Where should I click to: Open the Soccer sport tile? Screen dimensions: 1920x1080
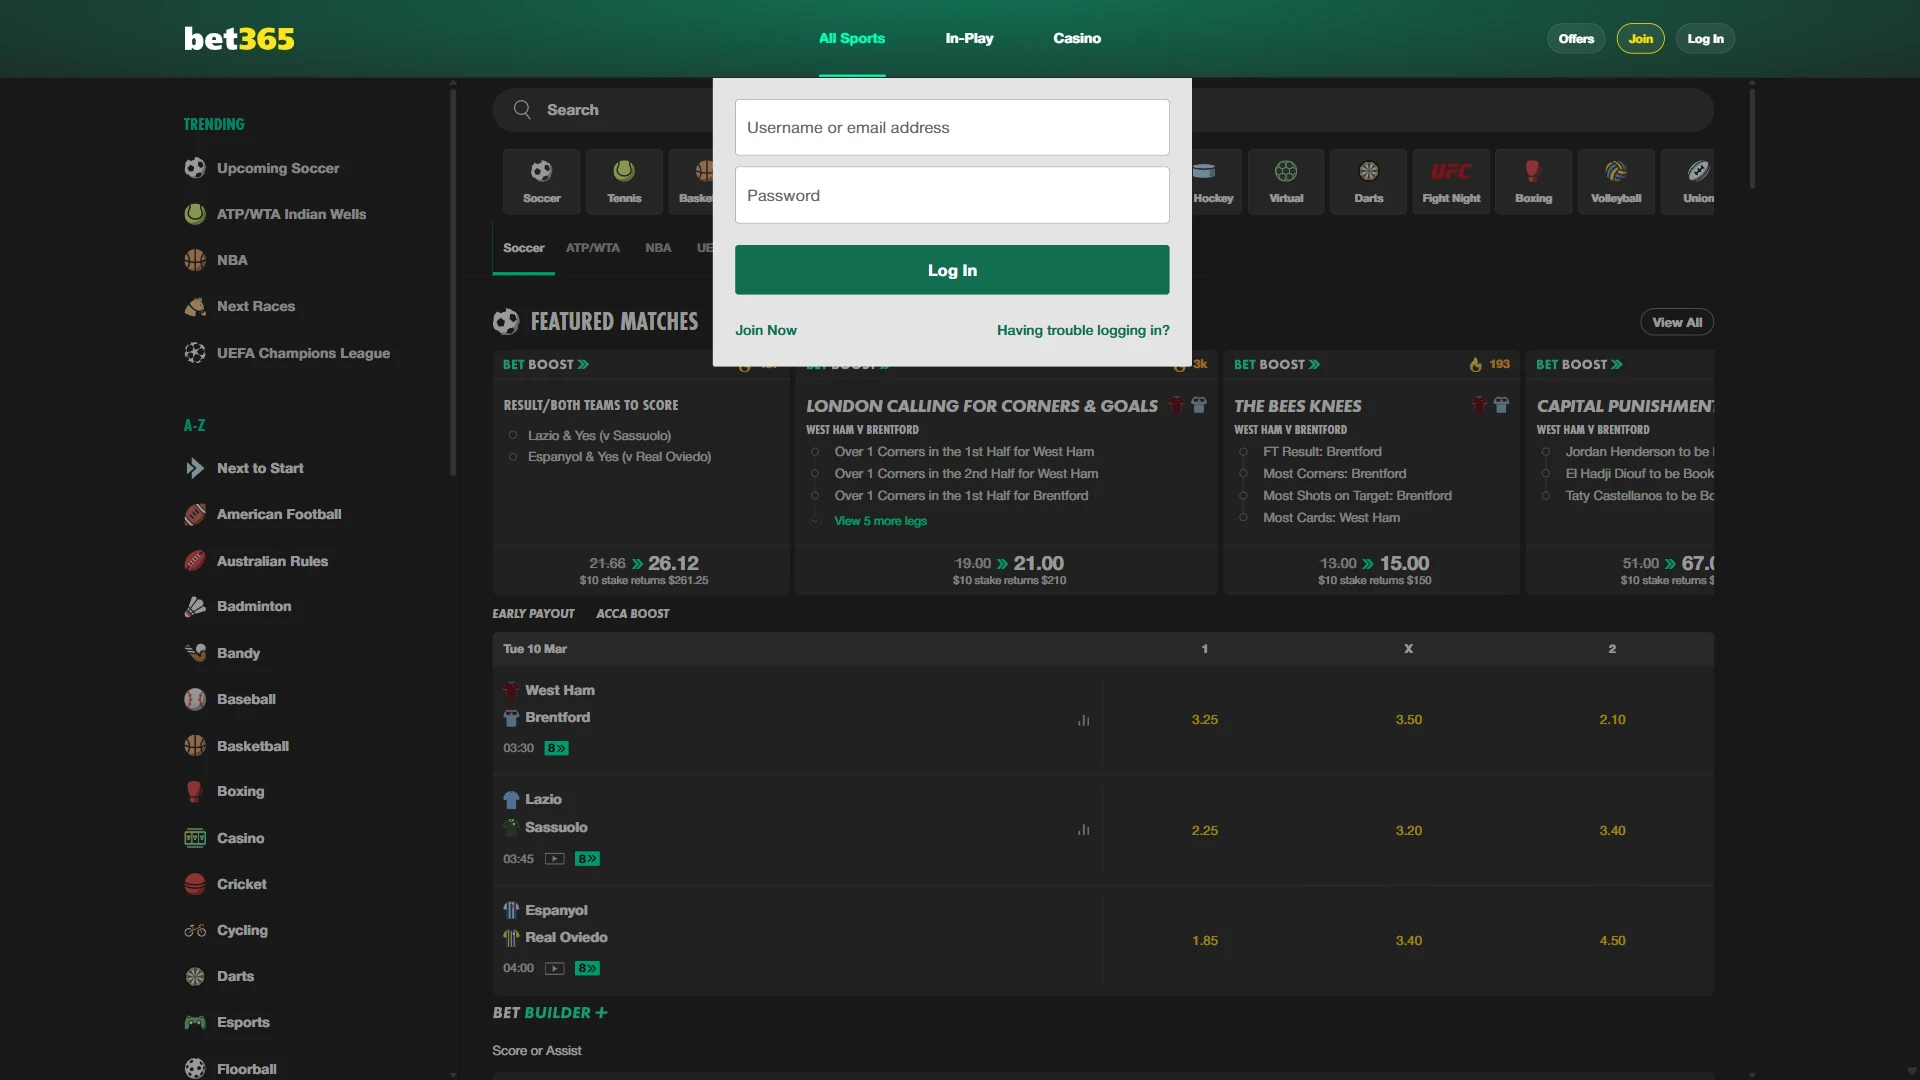(541, 181)
